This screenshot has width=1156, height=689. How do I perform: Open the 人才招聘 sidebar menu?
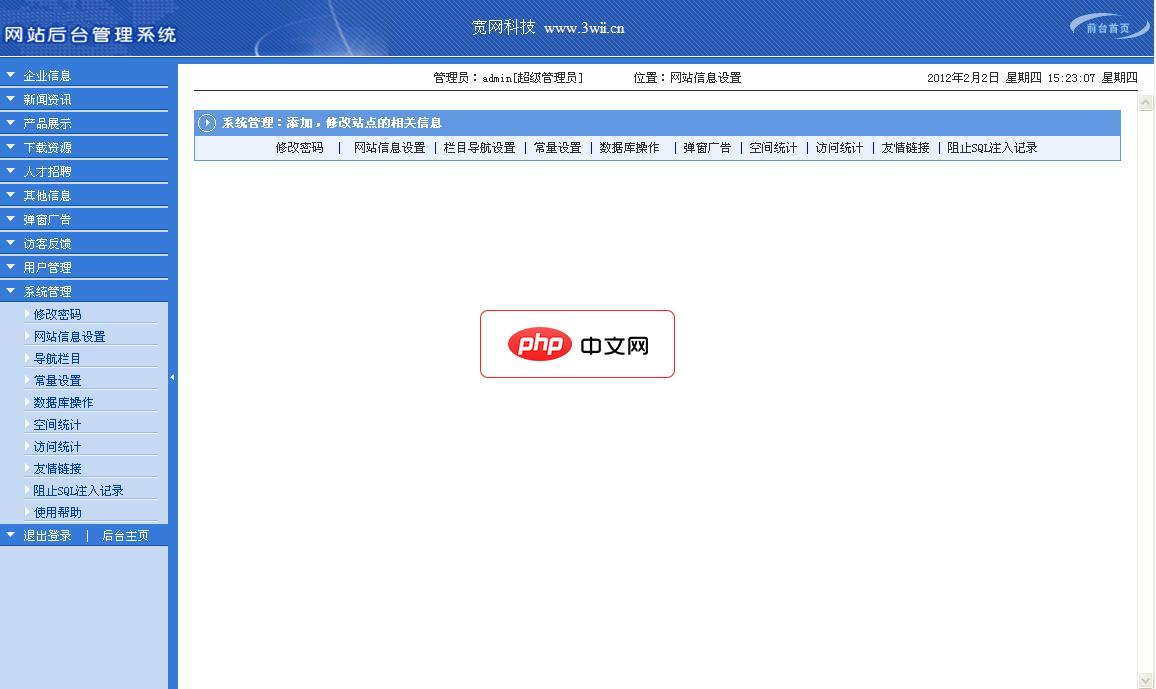[x=47, y=172]
